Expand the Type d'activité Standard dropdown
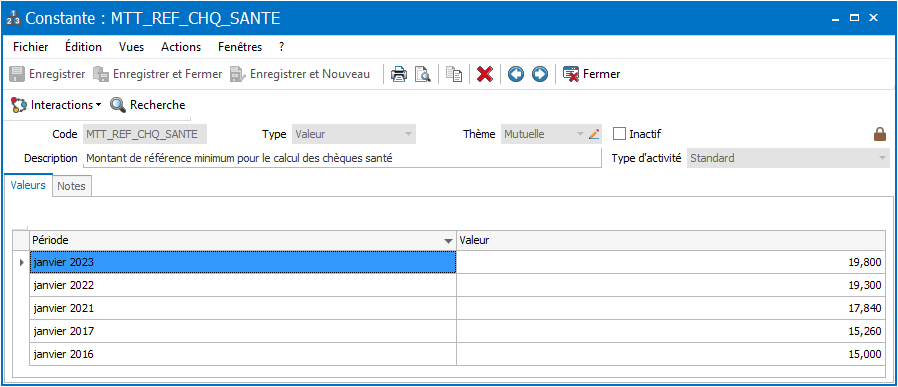898x387 pixels. pos(882,158)
